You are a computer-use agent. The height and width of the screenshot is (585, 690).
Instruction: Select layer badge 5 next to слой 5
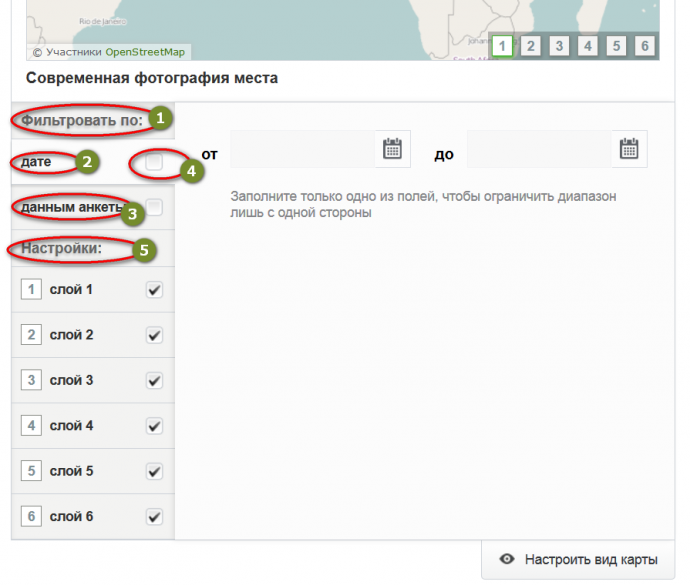coord(31,471)
